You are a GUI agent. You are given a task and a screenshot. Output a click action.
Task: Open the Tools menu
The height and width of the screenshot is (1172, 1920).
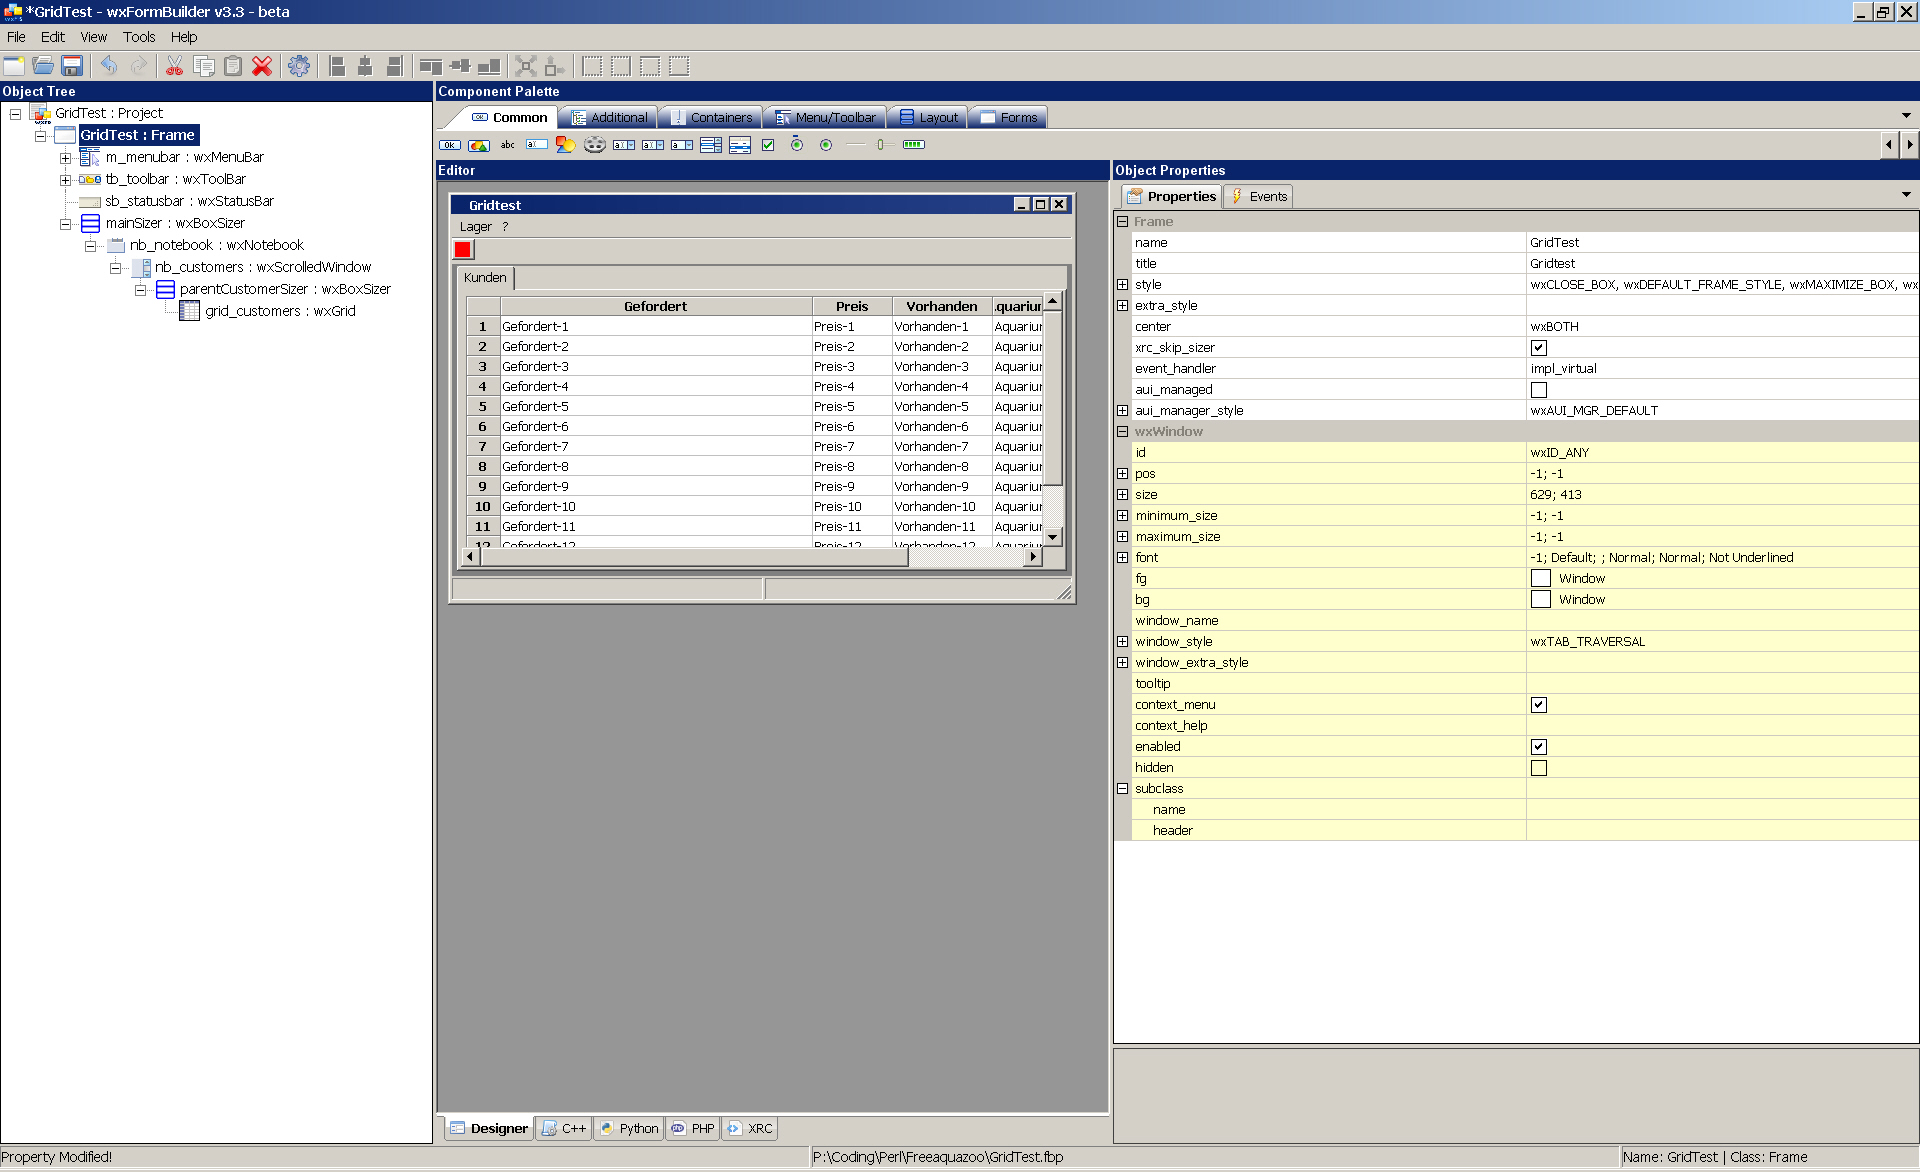[x=139, y=37]
